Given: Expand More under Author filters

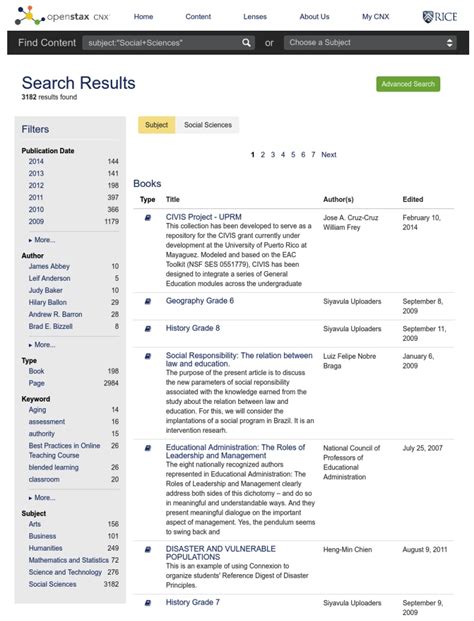Looking at the screenshot, I should point(42,345).
